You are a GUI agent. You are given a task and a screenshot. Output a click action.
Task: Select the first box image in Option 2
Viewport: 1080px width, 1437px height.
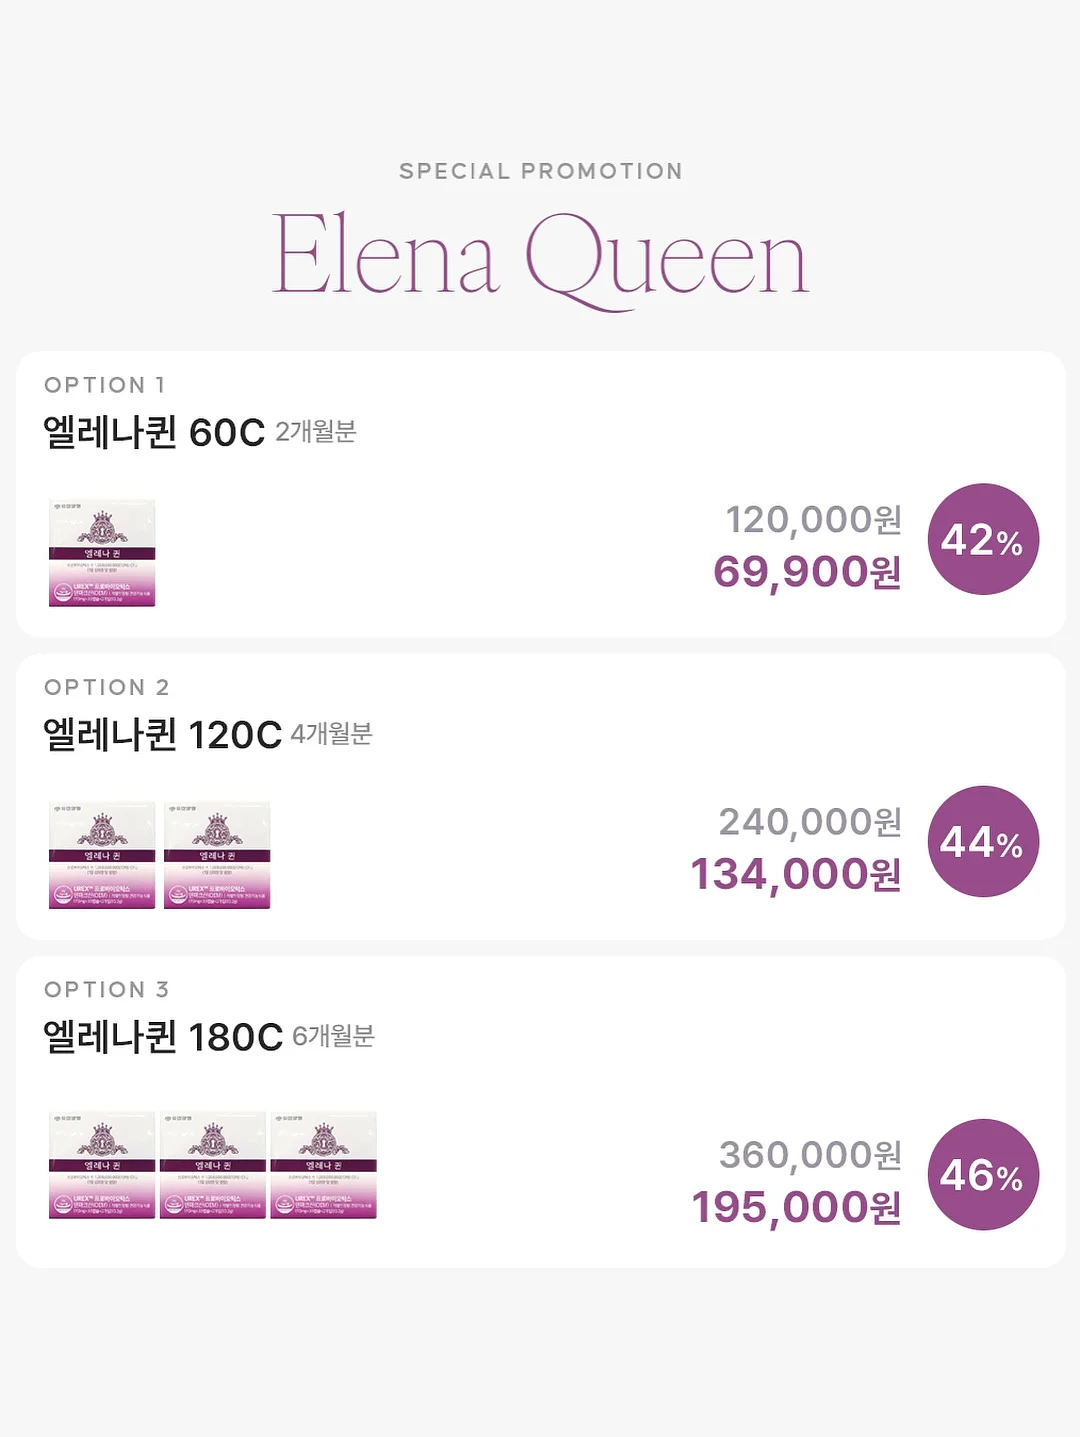pos(102,855)
